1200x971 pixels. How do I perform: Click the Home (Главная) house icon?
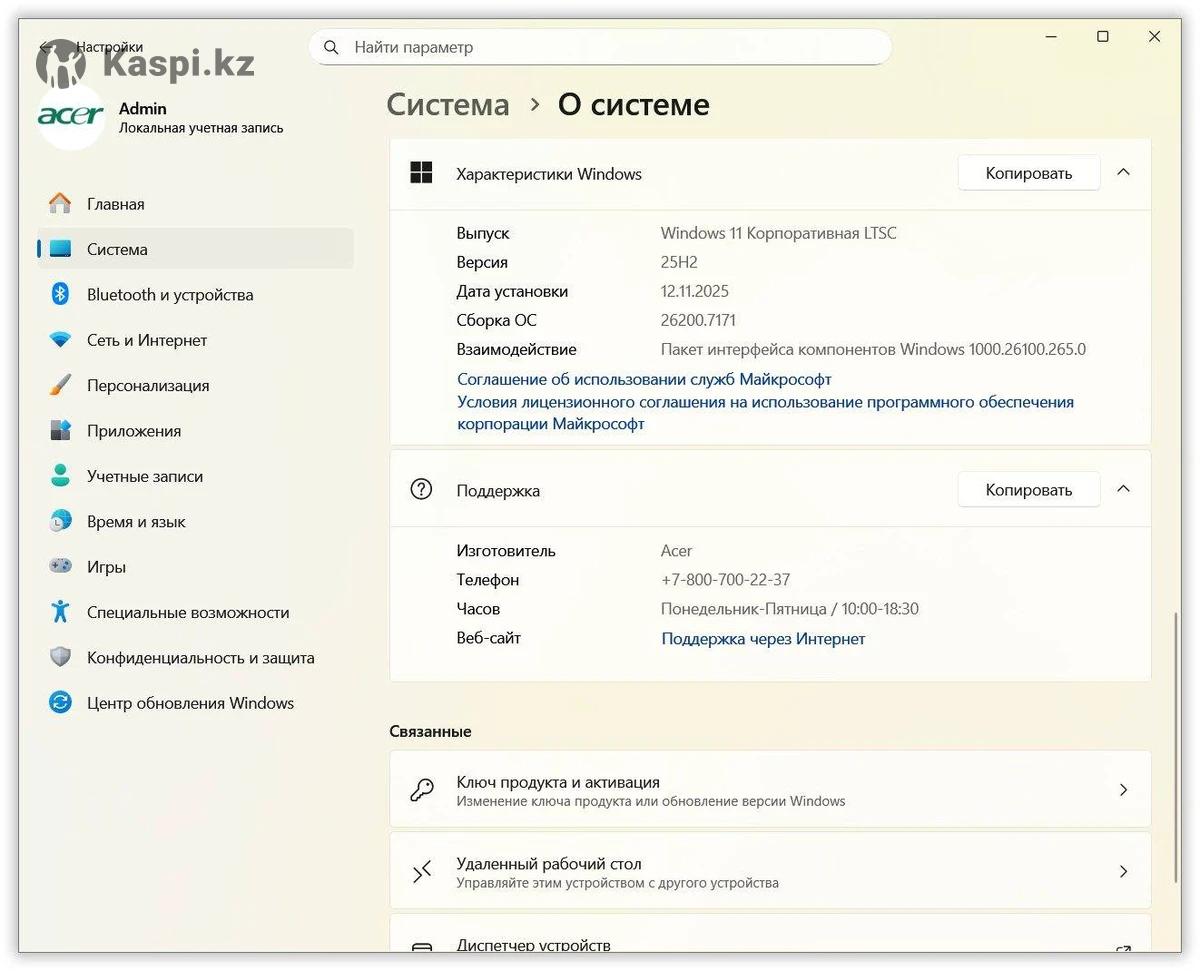[60, 204]
